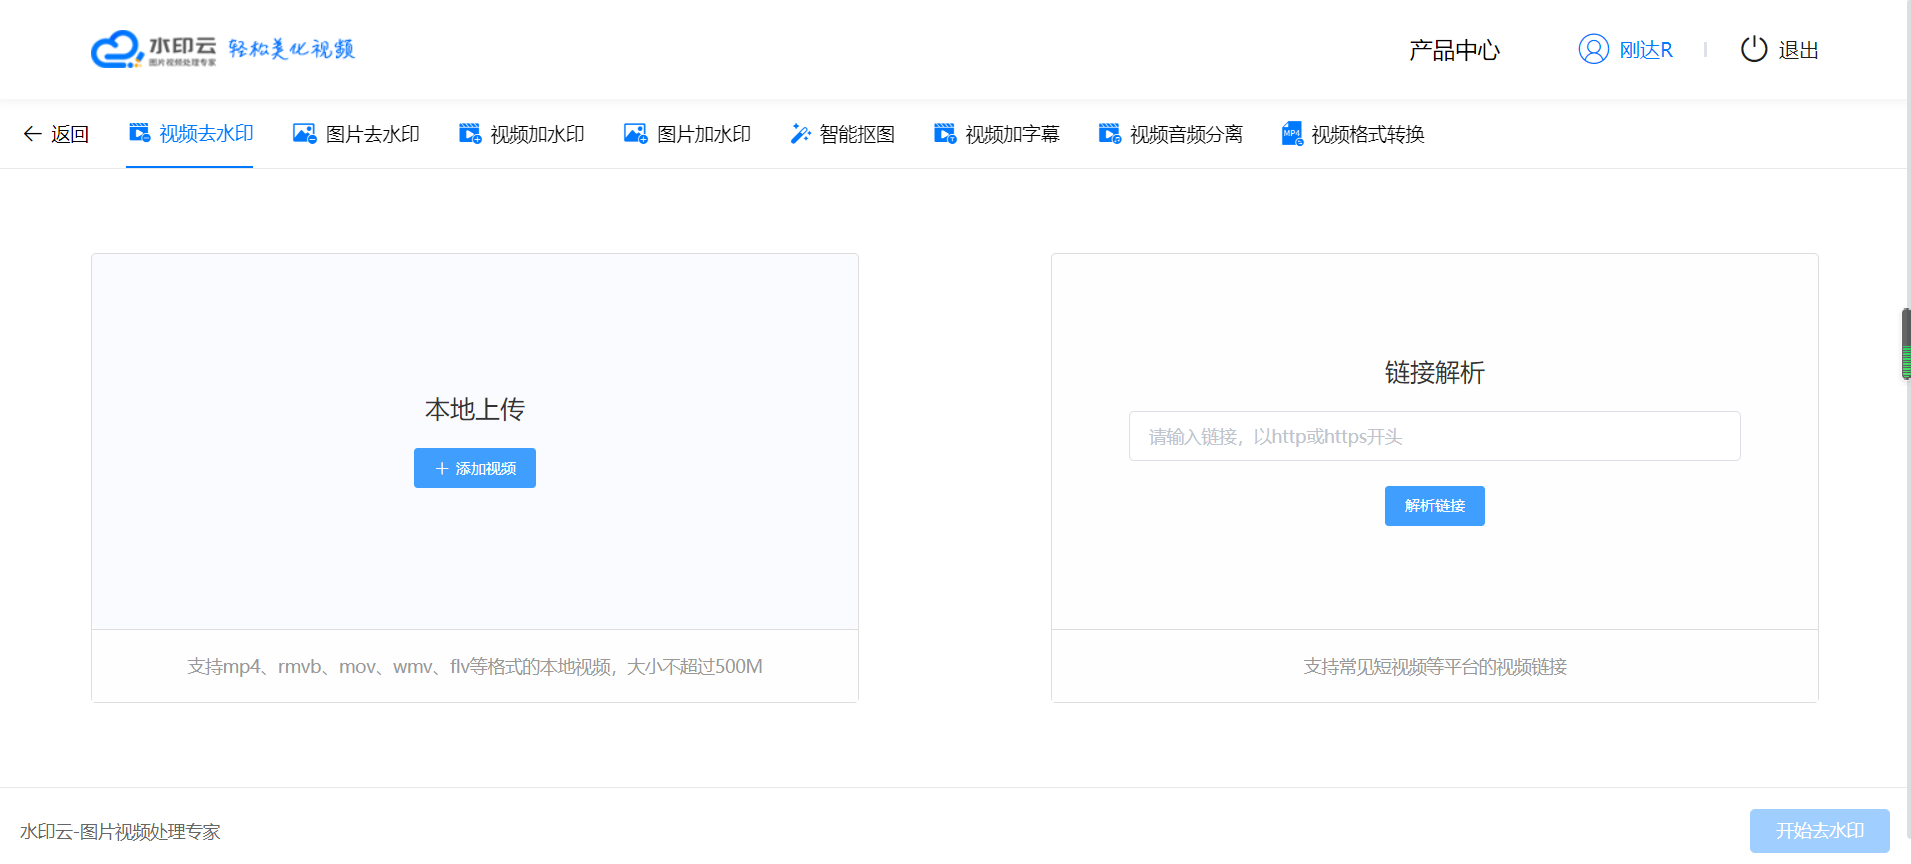Image resolution: width=1911 pixels, height=864 pixels.
Task: Click the power icon to log out
Action: 1754,49
